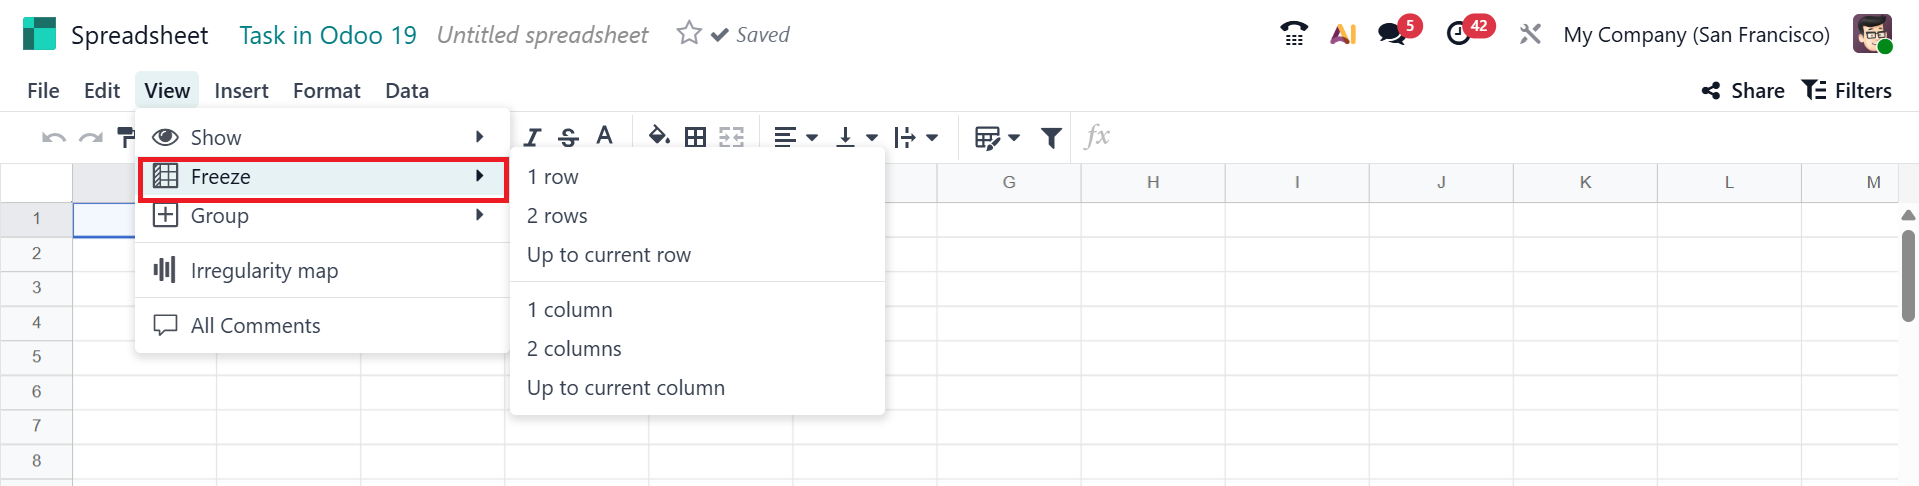Image resolution: width=1919 pixels, height=486 pixels.
Task: Open the VoIP phone dialer icon
Action: point(1294,34)
